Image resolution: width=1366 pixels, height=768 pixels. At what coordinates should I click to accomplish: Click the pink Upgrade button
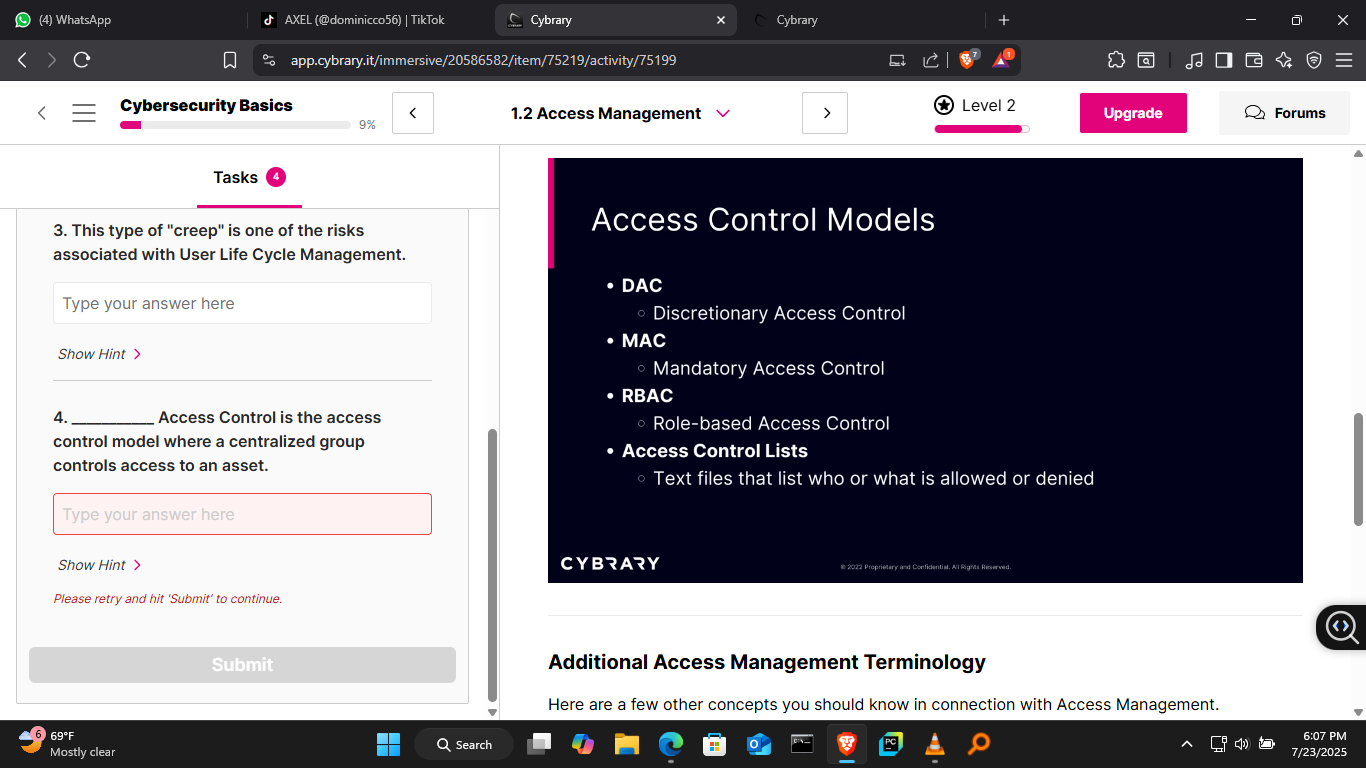pos(1132,113)
